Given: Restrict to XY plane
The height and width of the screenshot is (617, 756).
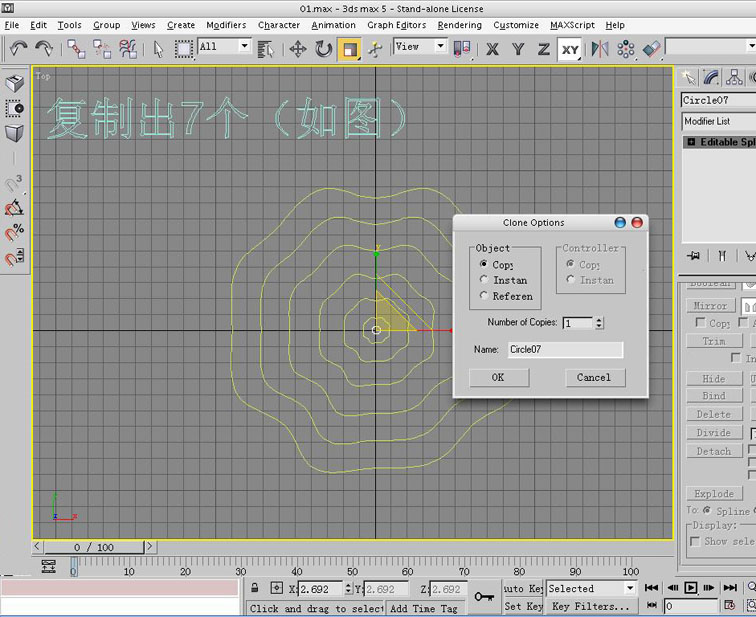Looking at the screenshot, I should tap(570, 49).
